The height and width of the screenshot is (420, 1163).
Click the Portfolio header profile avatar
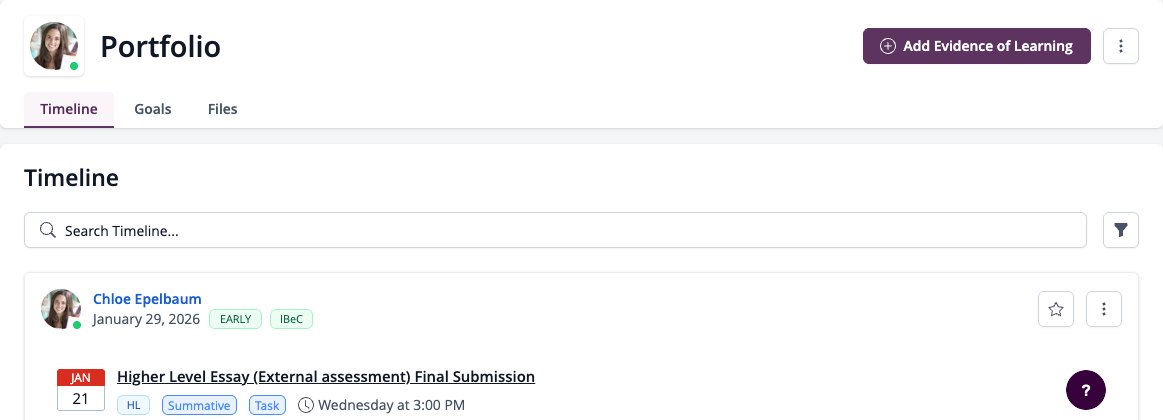tap(54, 46)
